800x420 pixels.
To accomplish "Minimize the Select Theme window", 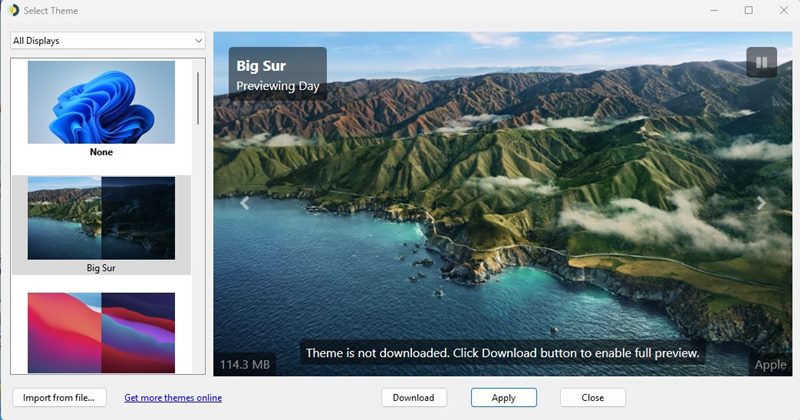I will coord(714,10).
